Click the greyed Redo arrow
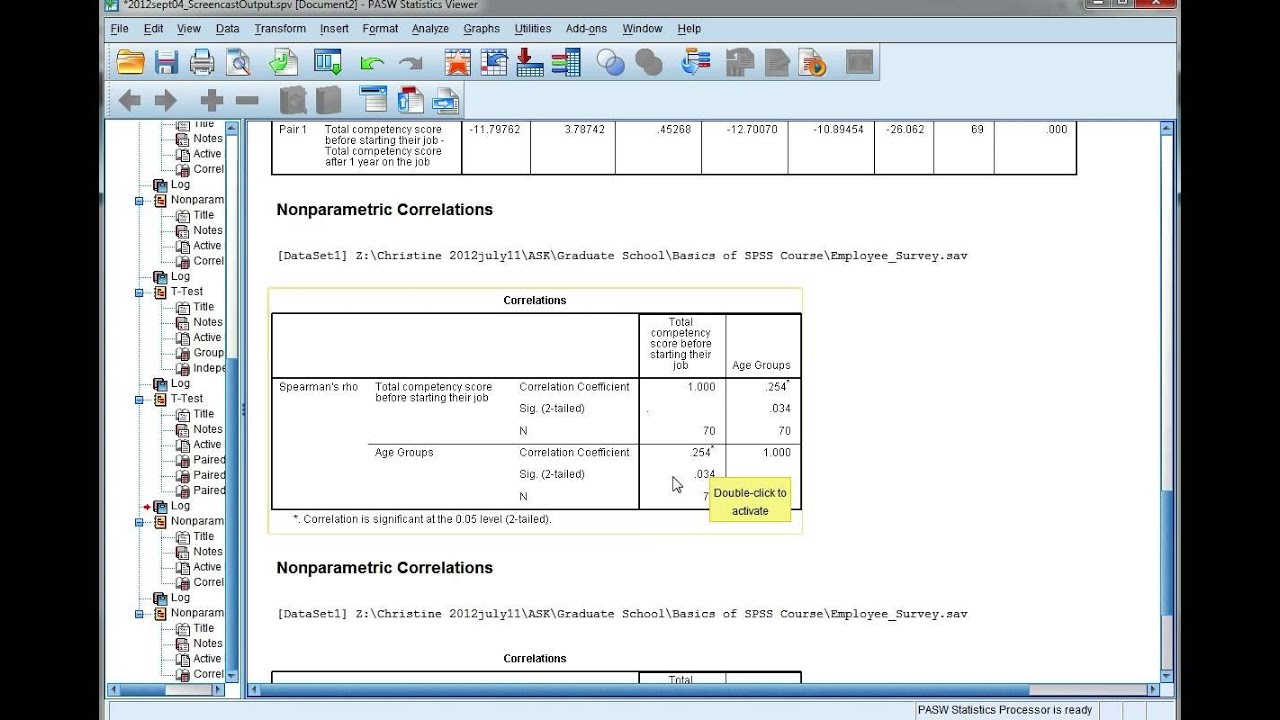1280x720 pixels. click(x=410, y=64)
